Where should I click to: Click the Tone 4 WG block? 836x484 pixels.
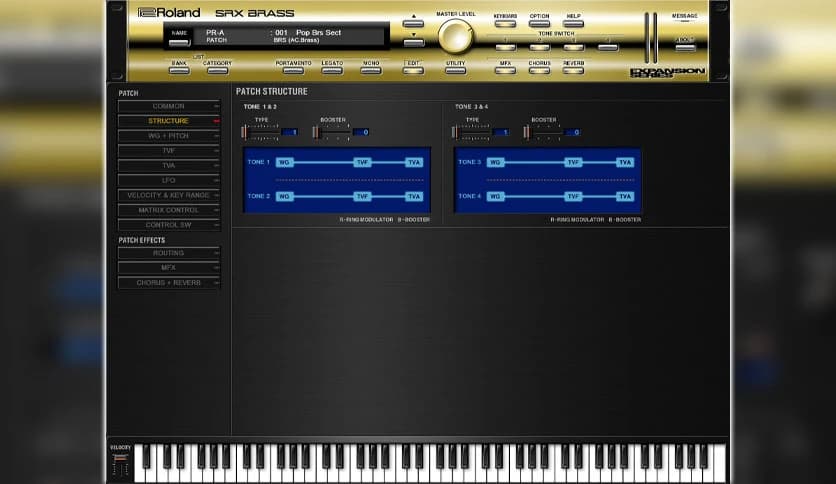coord(495,196)
